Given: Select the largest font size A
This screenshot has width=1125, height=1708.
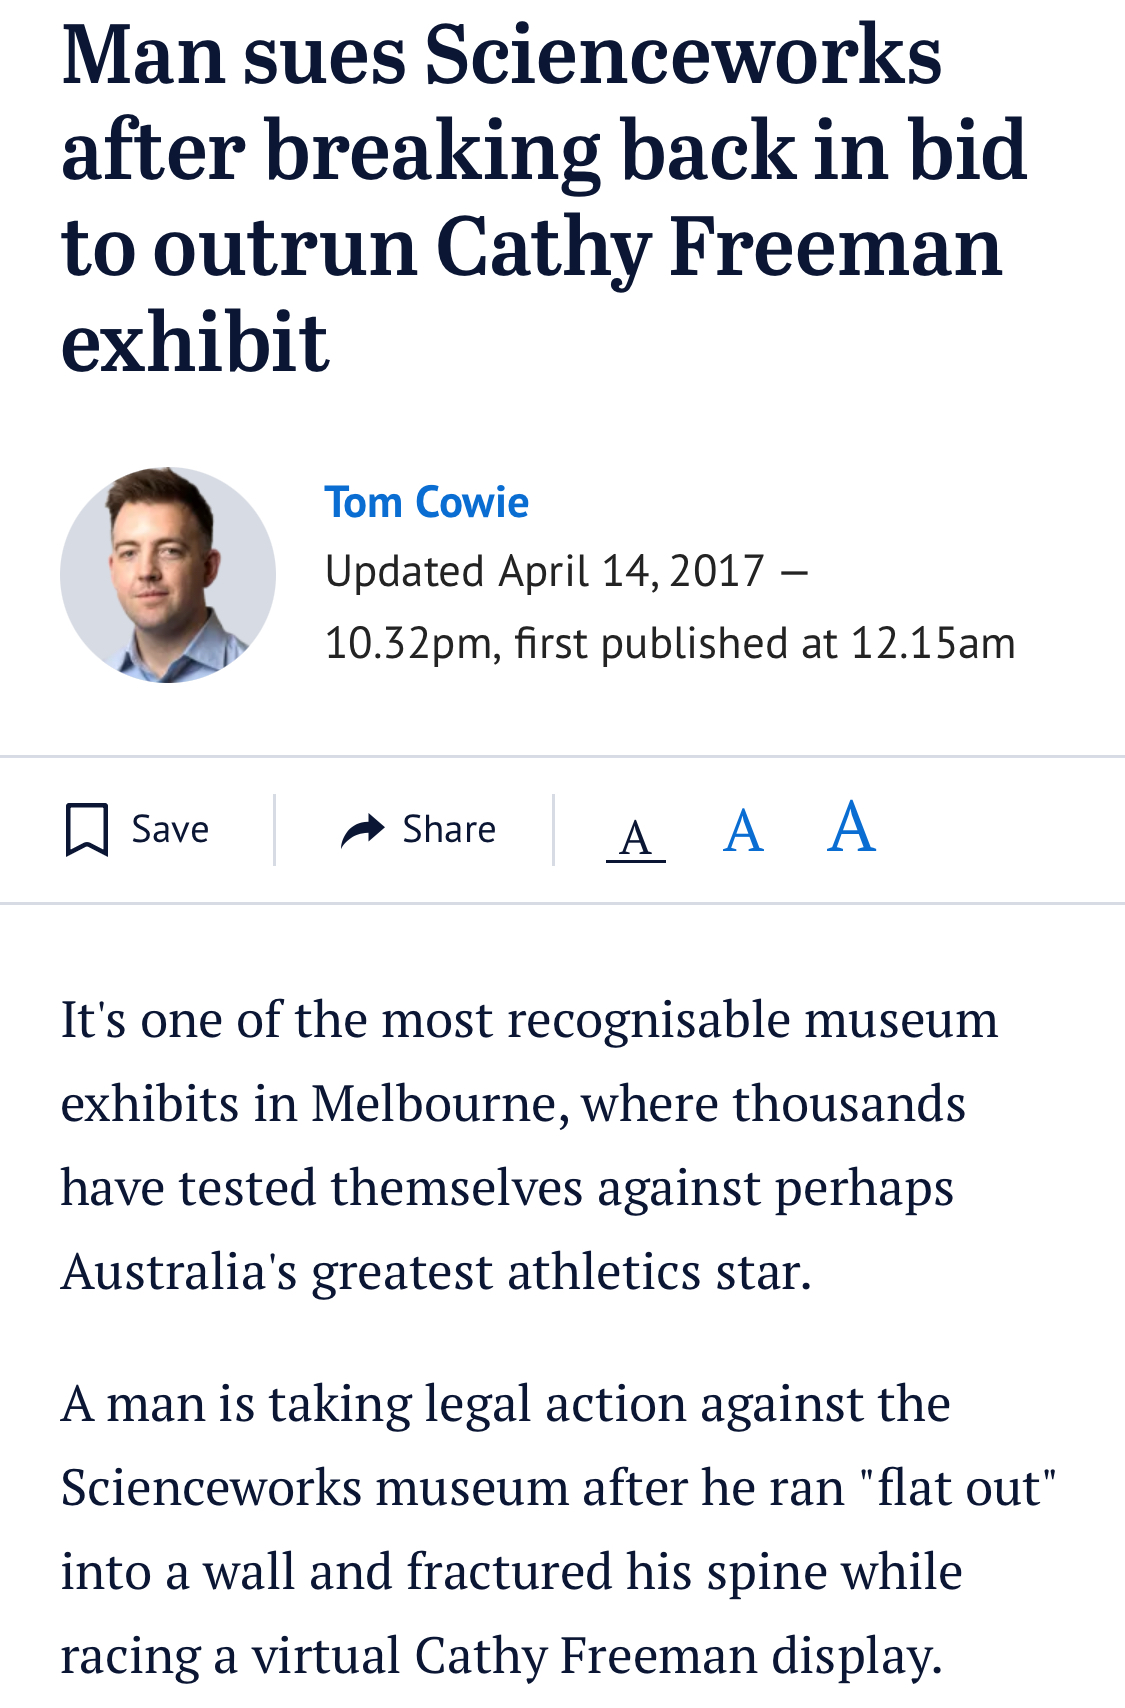Looking at the screenshot, I should point(852,827).
